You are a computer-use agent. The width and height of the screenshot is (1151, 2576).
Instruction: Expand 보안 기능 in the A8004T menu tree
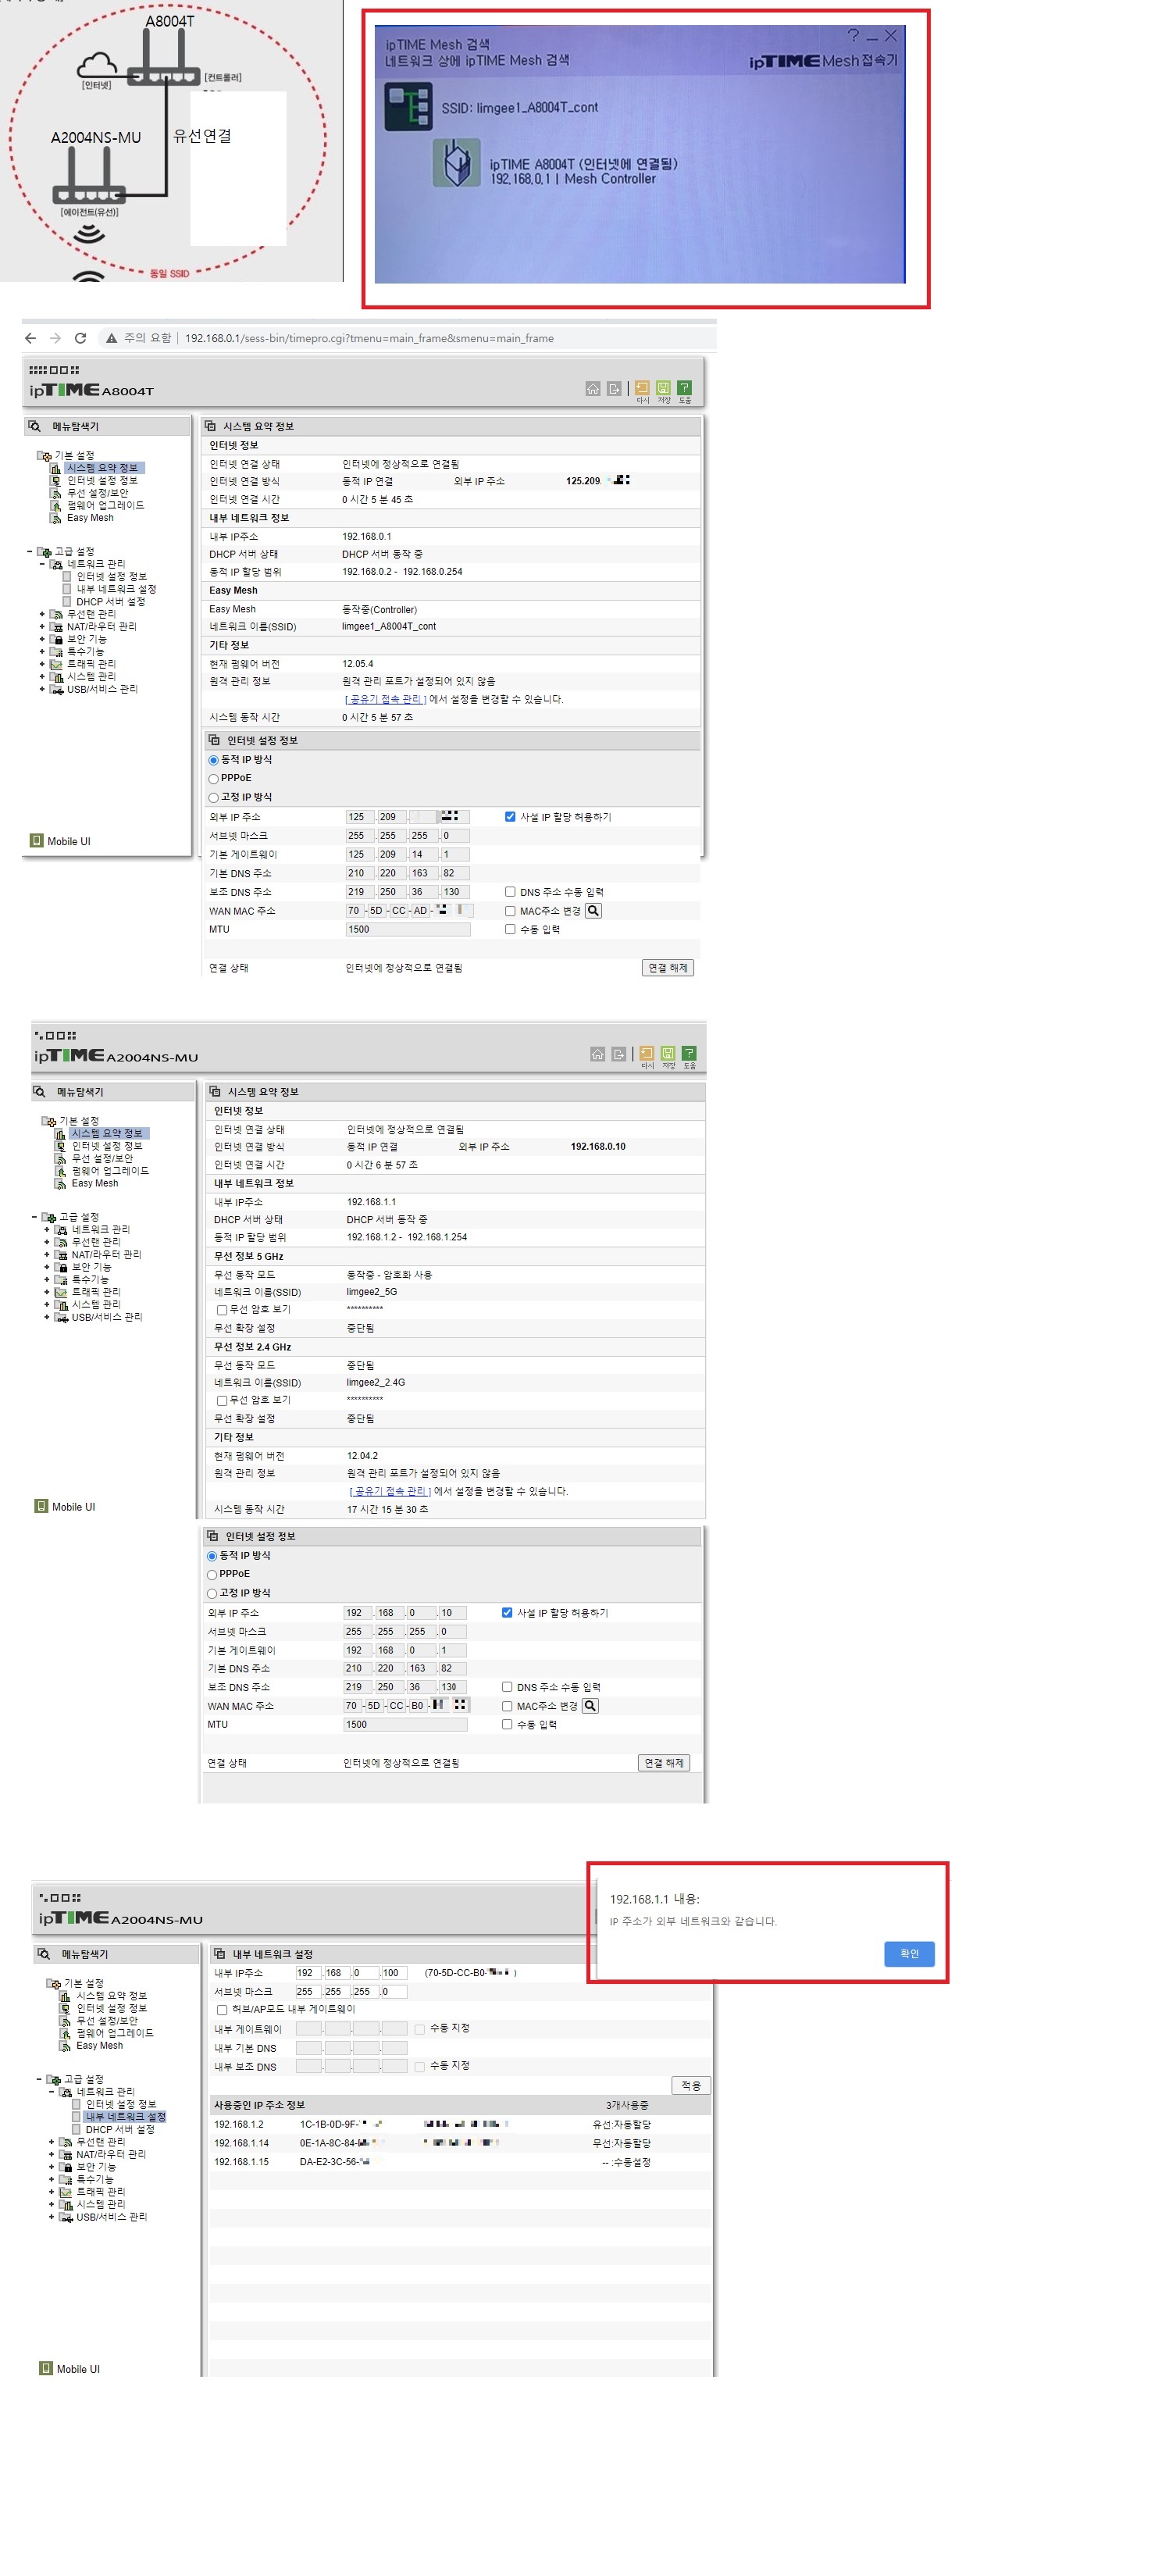tap(42, 639)
